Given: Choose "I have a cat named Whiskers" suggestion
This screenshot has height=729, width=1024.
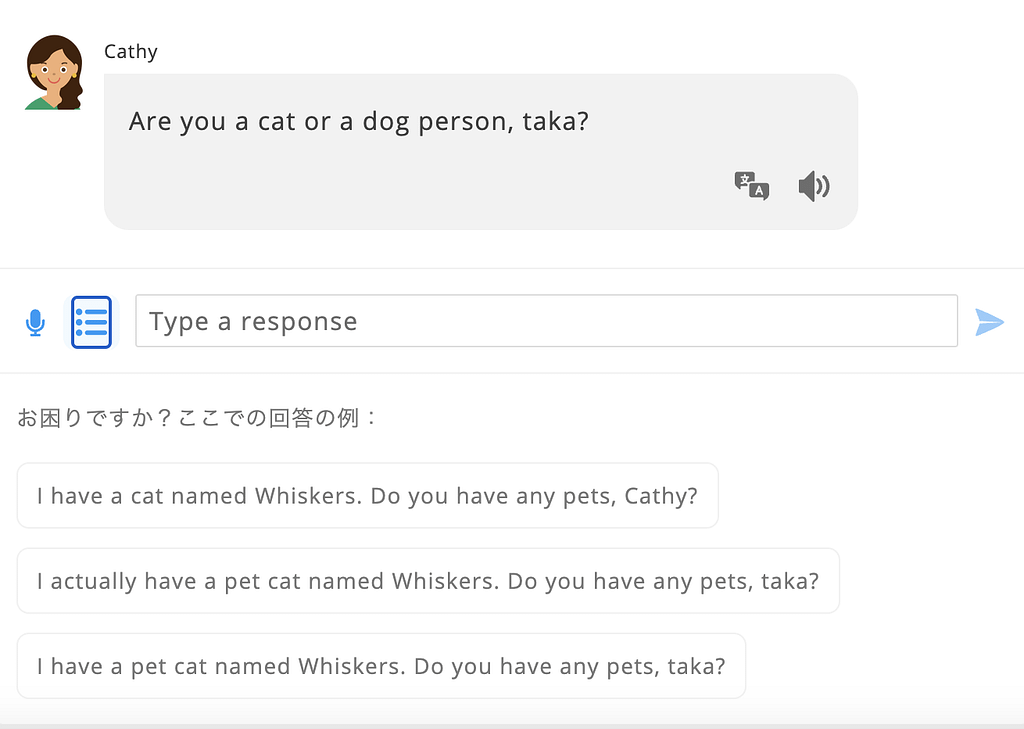Looking at the screenshot, I should (x=367, y=496).
